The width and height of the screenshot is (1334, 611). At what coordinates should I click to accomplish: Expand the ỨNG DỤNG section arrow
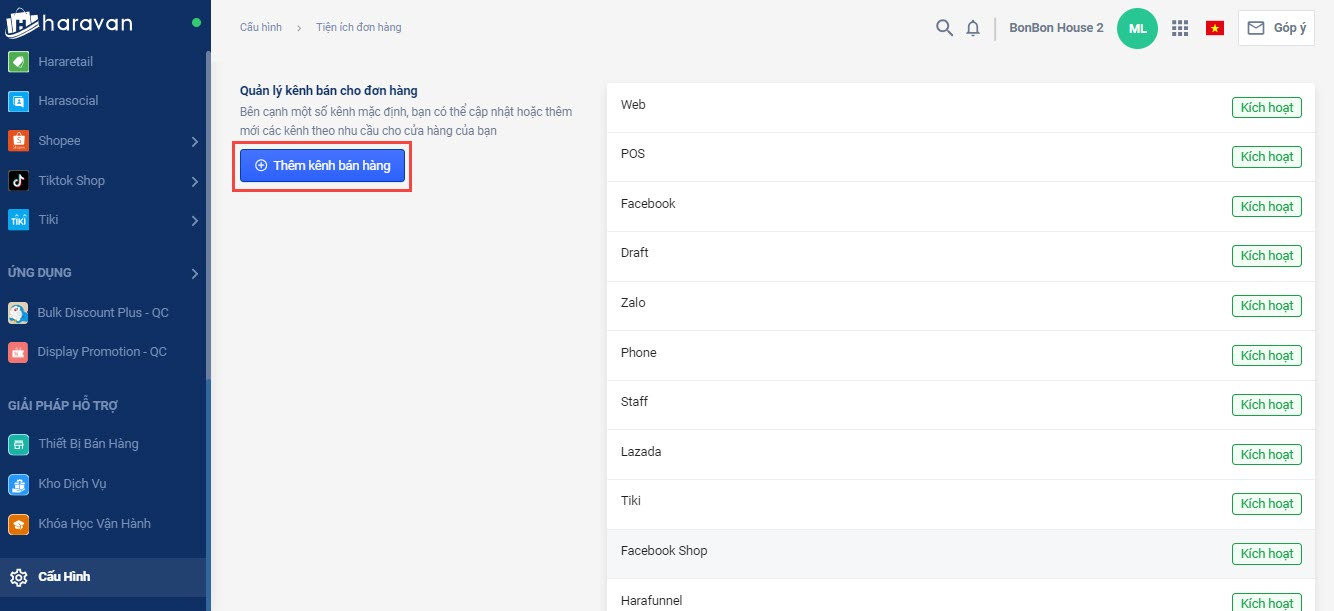pyautogui.click(x=194, y=274)
